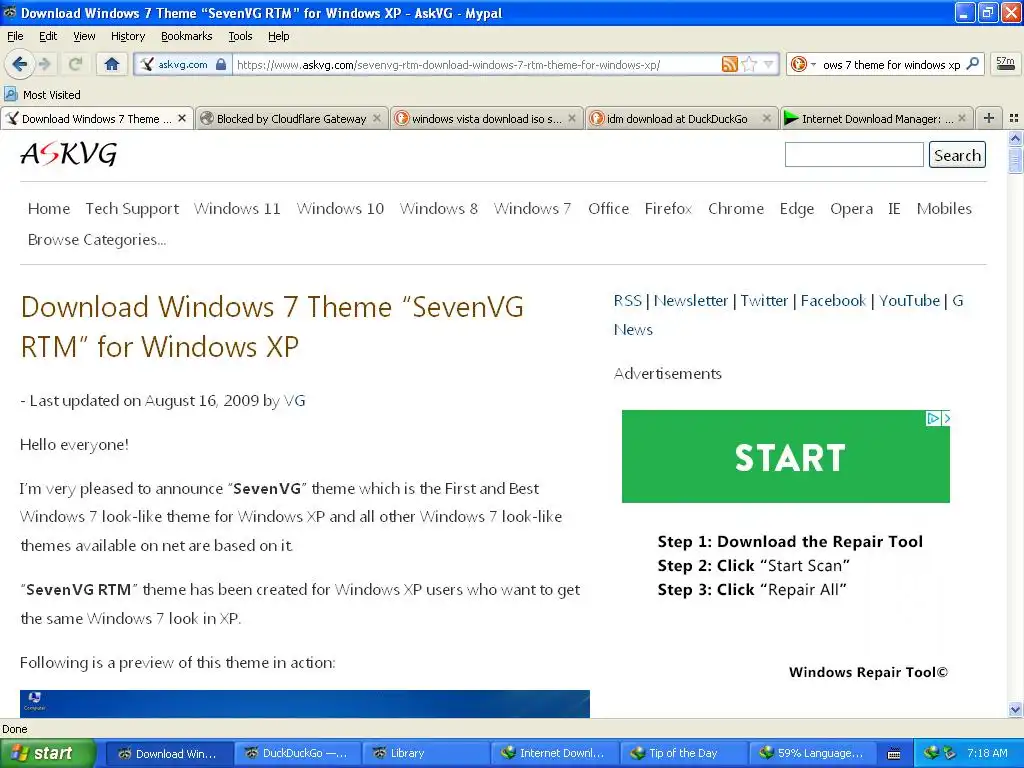Click the 57m toolbar button
Viewport: 1024px width, 768px height.
coord(1005,63)
